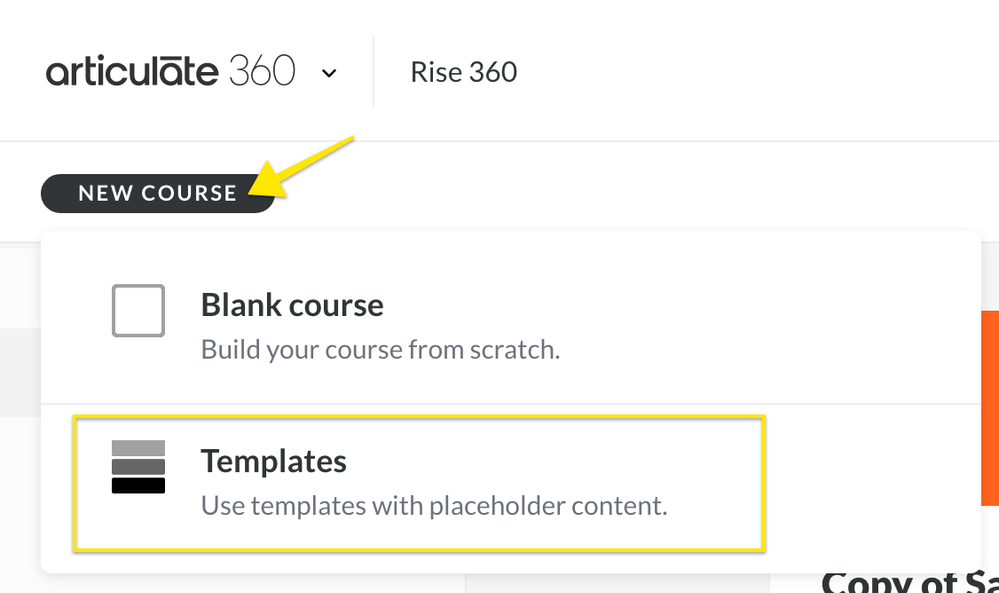Open the Rise 360 header label
The image size is (999, 593).
(x=463, y=72)
